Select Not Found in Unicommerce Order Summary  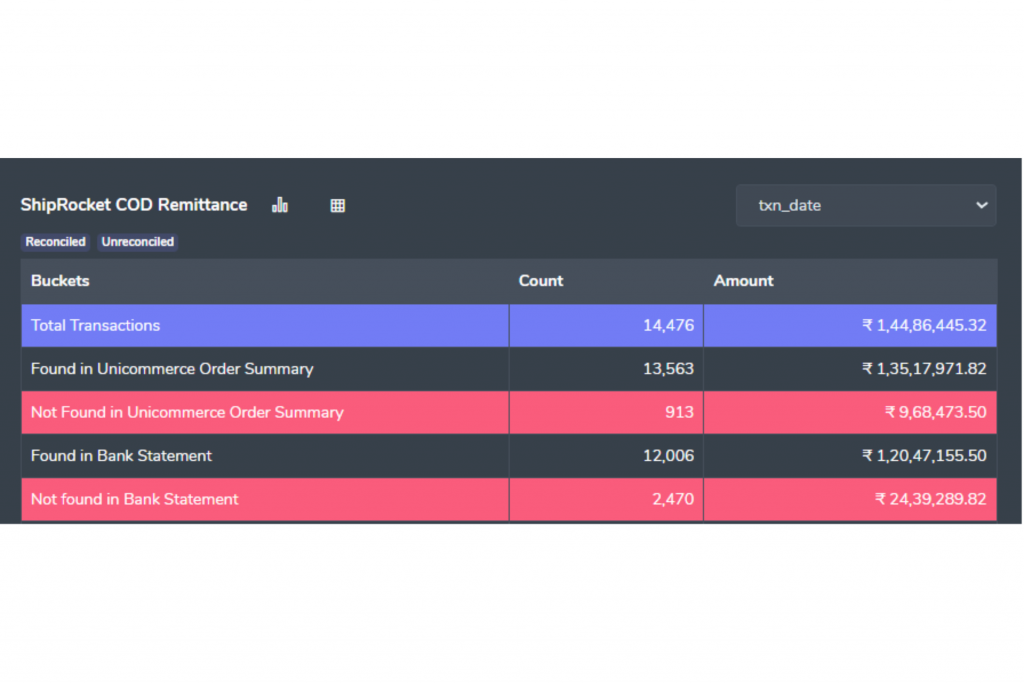pos(187,412)
